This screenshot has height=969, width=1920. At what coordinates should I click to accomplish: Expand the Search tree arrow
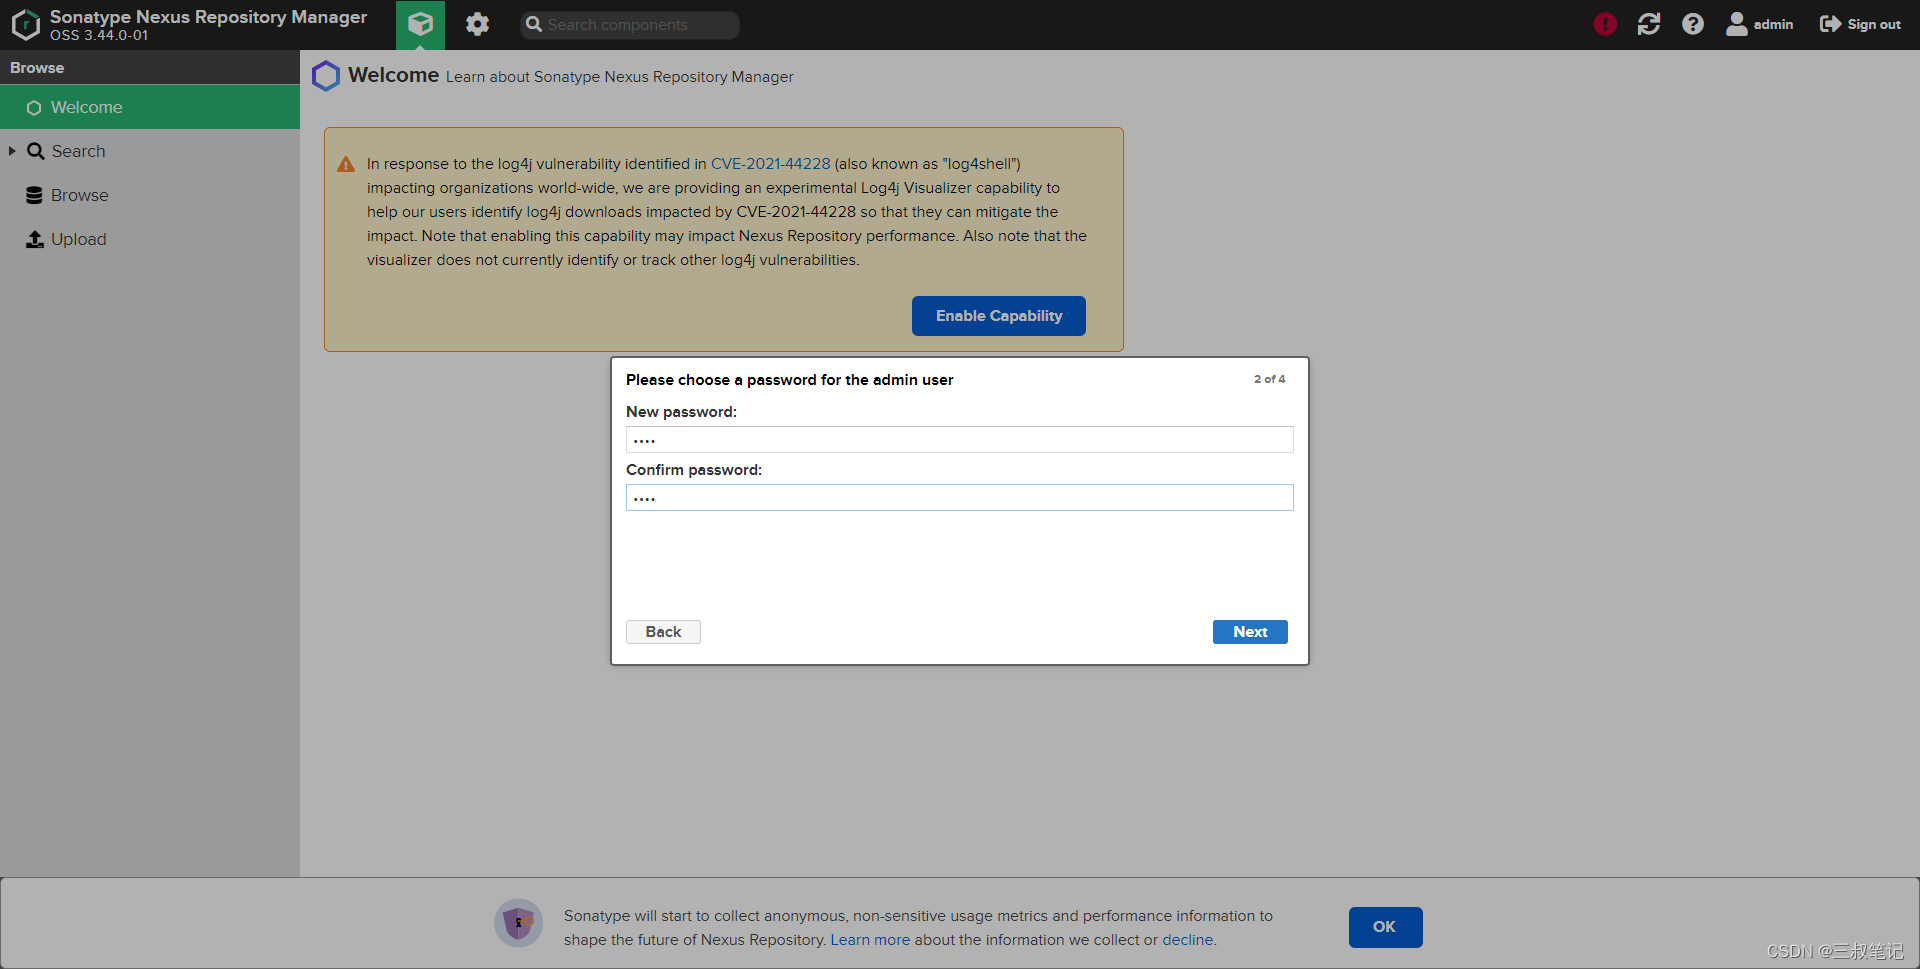[12, 151]
